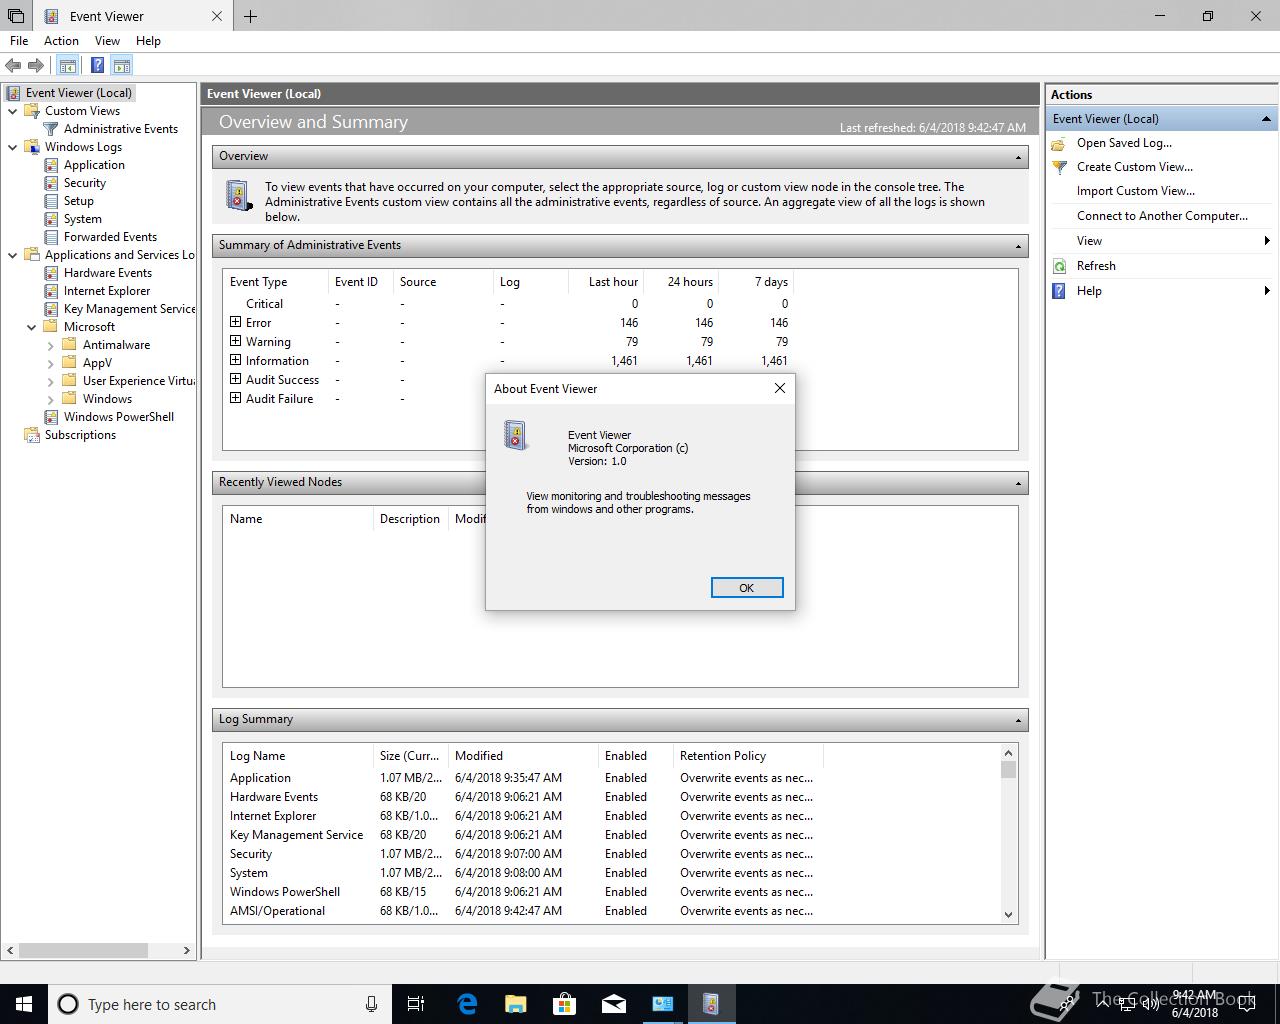Image resolution: width=1280 pixels, height=1024 pixels.
Task: Open File Explorer from taskbar
Action: (x=516, y=1004)
